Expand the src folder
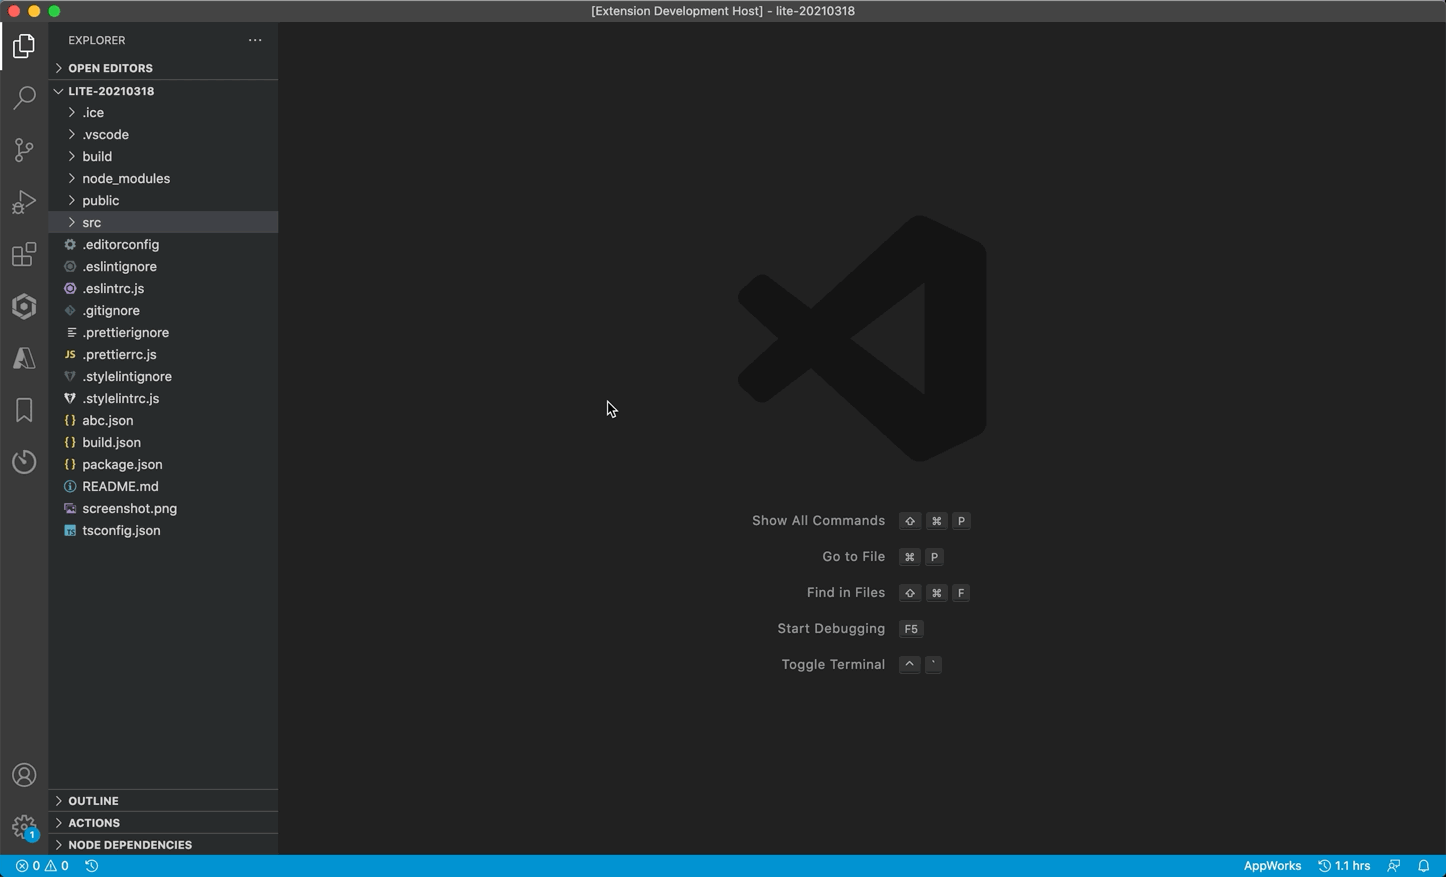This screenshot has height=877, width=1446. (x=163, y=223)
